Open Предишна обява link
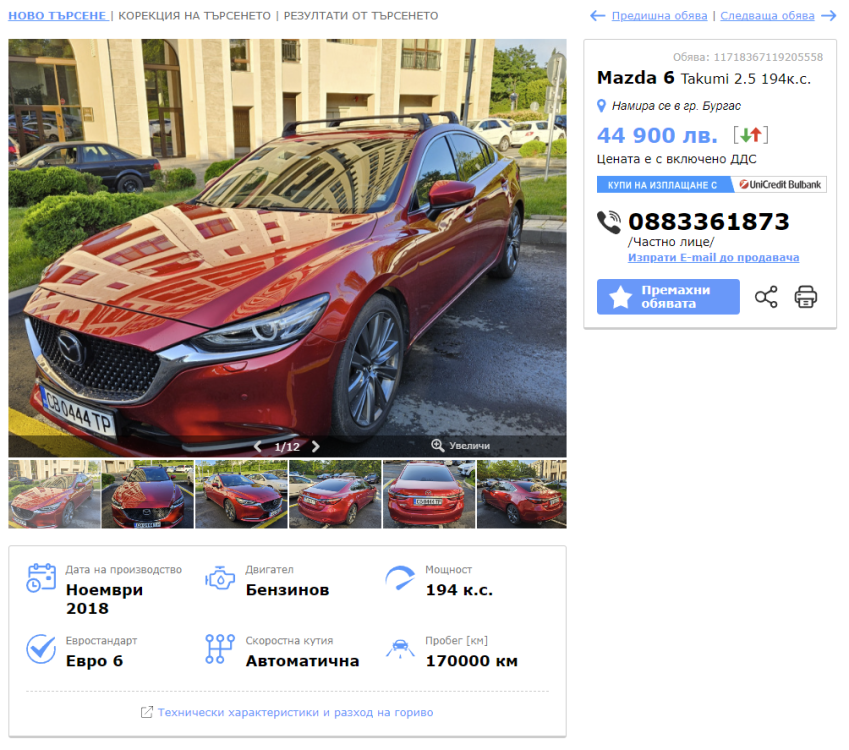 pyautogui.click(x=659, y=16)
